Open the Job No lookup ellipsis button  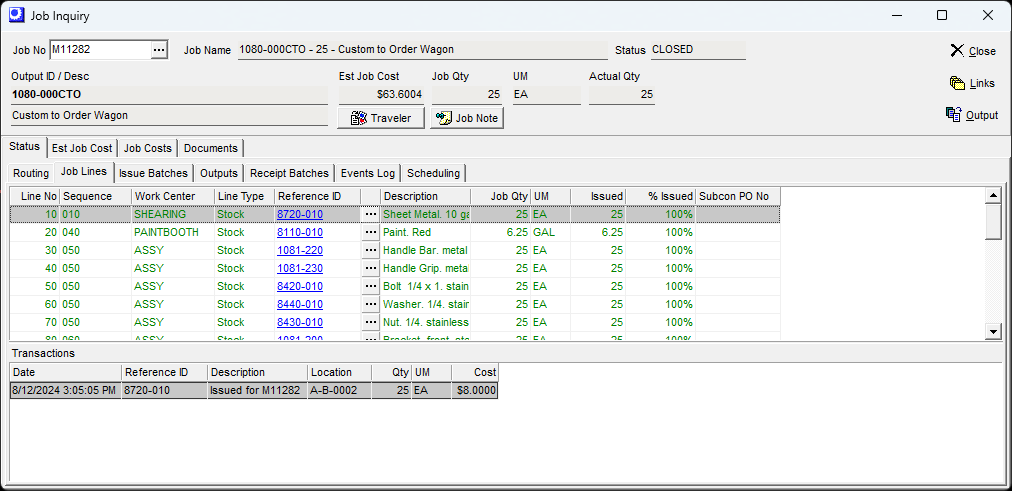tap(159, 50)
